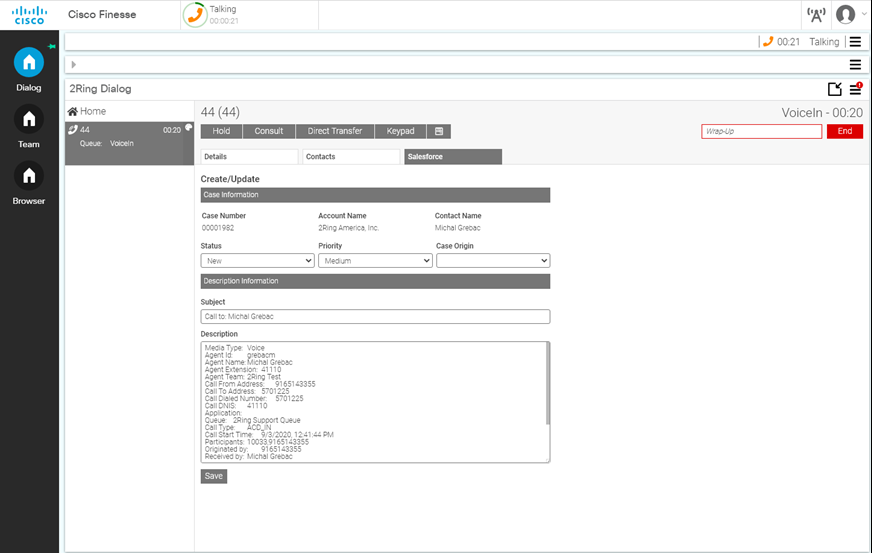Viewport: 872px width, 553px height.
Task: Open the Team sidebar icon
Action: [29, 120]
